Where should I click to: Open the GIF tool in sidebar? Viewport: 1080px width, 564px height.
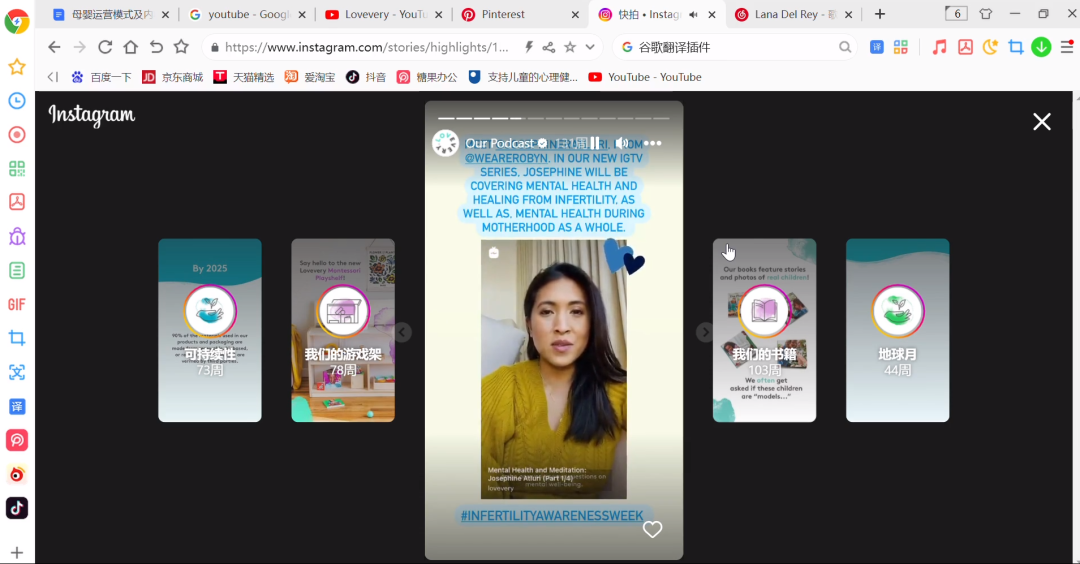pos(17,304)
